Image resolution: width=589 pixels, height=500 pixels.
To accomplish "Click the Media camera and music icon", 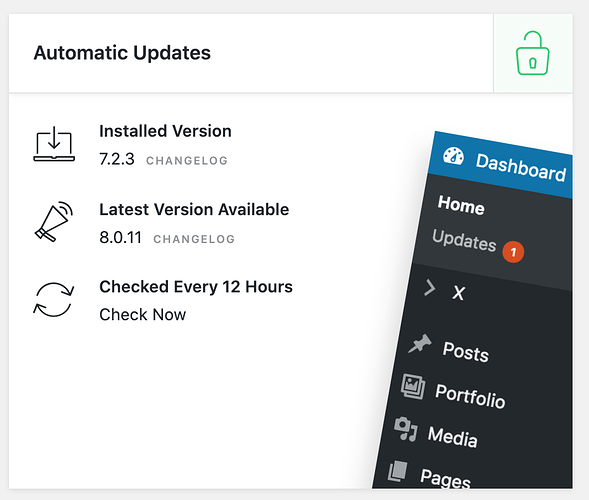I will [405, 429].
